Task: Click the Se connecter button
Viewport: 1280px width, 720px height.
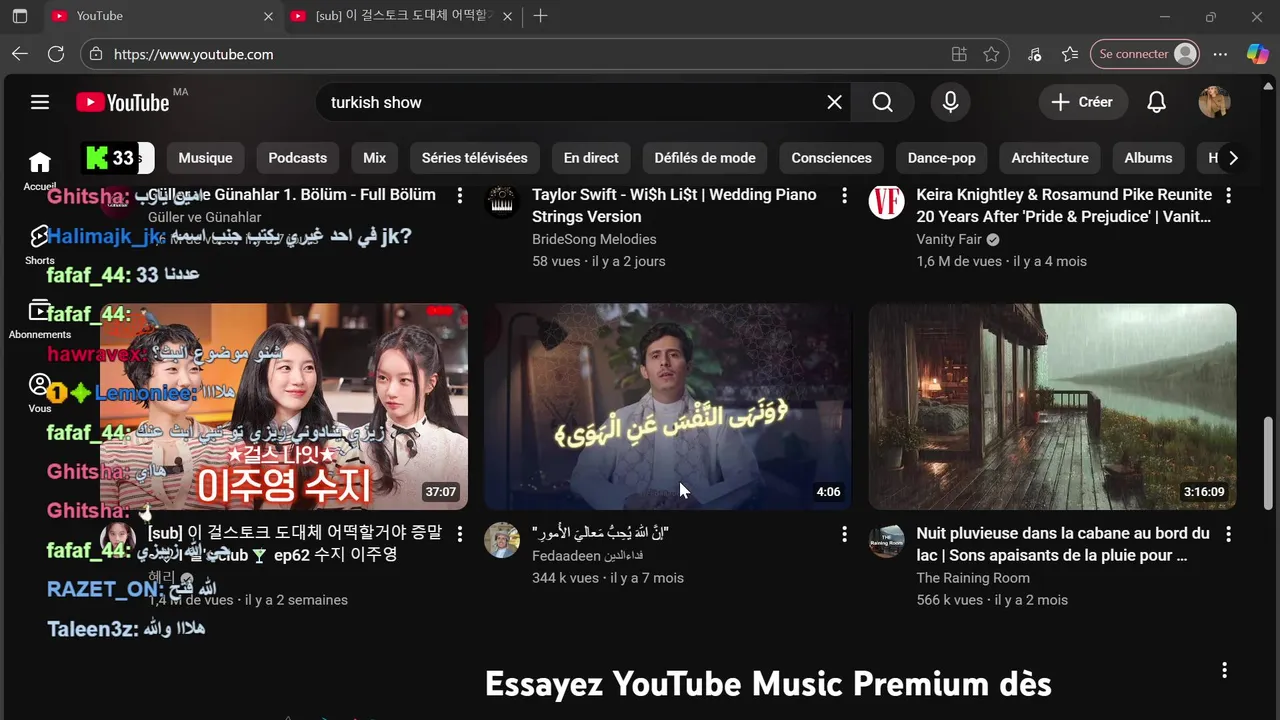Action: tap(1145, 54)
